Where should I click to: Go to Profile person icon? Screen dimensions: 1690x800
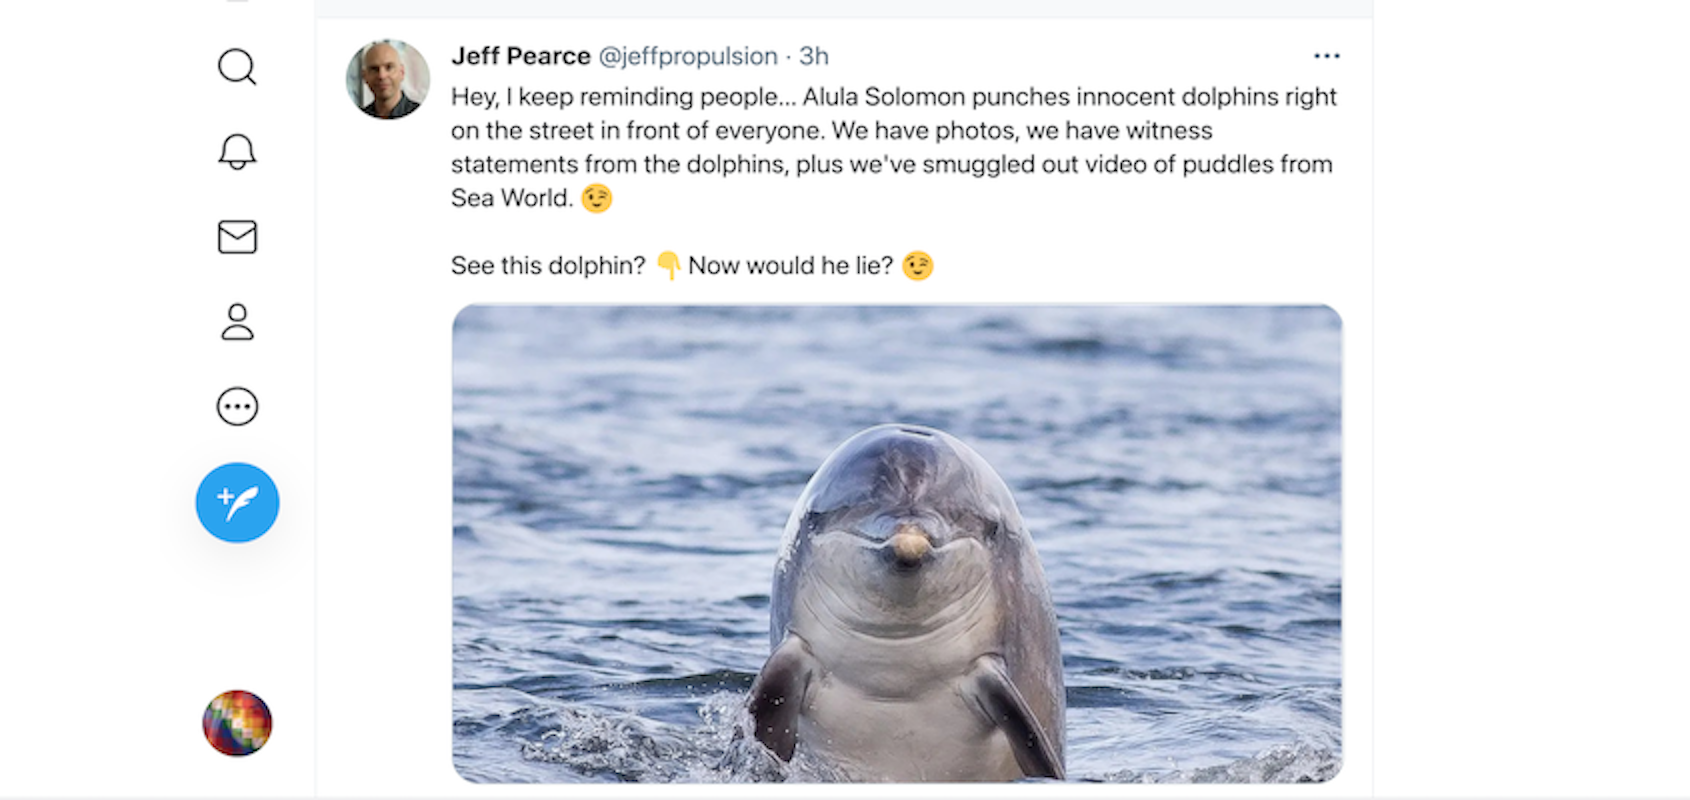tap(237, 322)
